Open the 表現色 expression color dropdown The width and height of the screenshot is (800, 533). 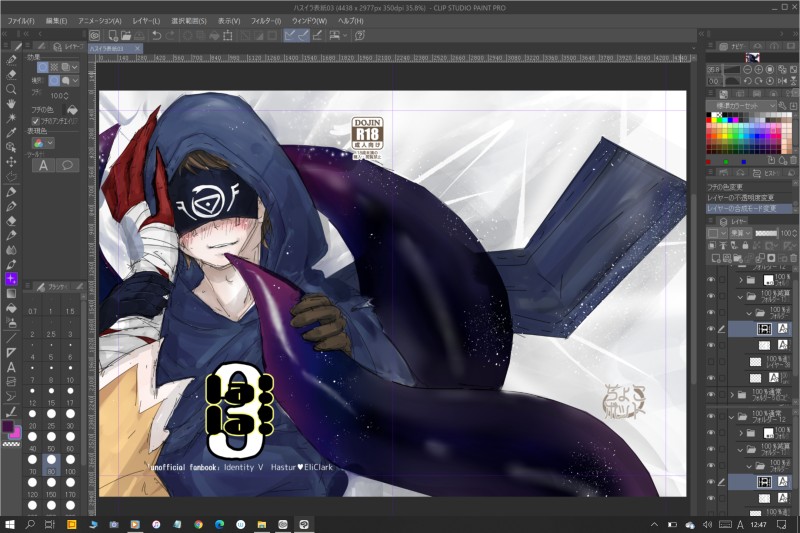43,143
